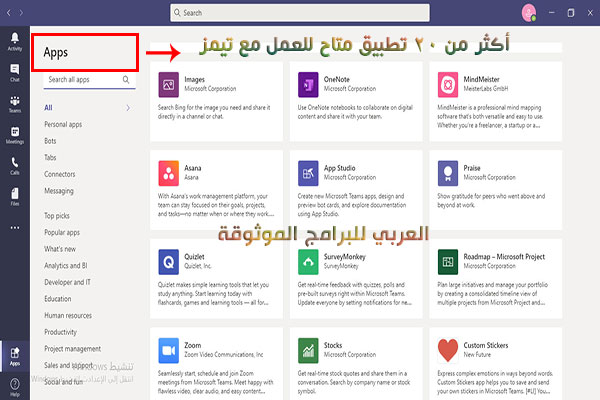Click the Stocks app icon
This screenshot has height=400, width=600.
point(308,351)
